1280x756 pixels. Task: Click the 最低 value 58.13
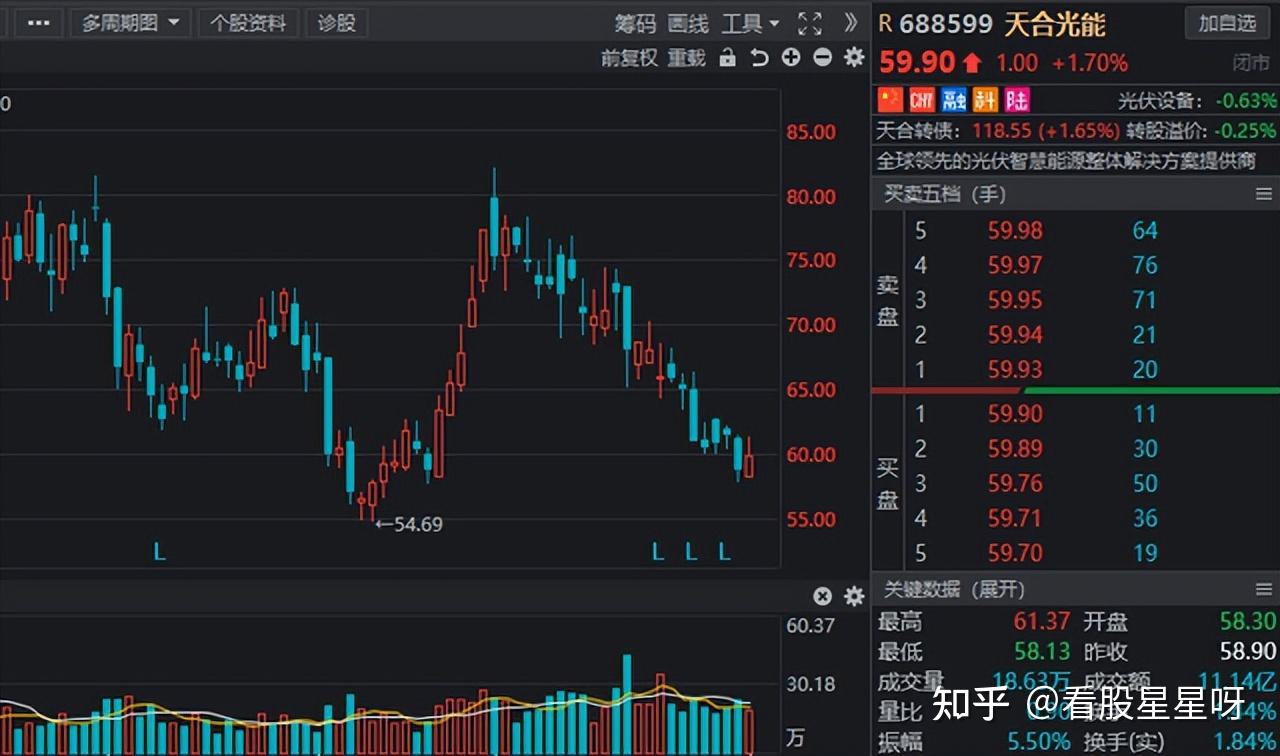(x=1042, y=652)
